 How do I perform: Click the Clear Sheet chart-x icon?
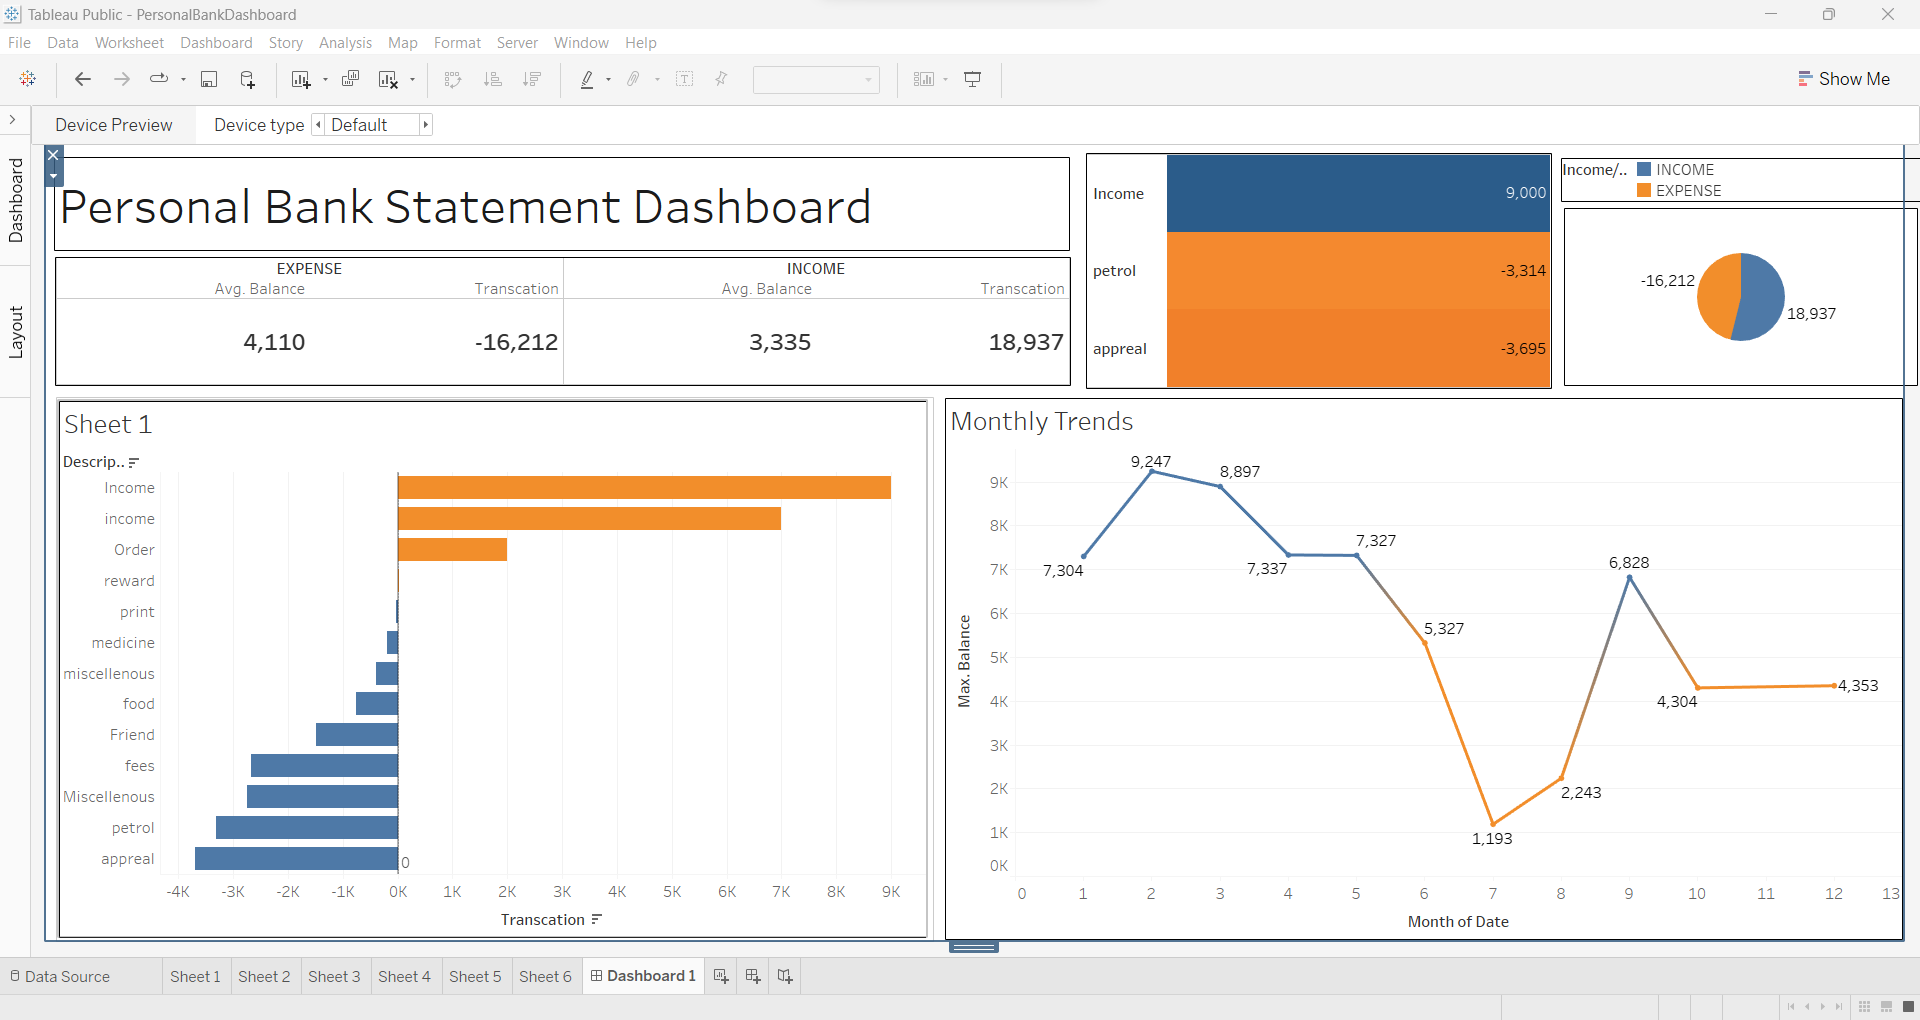click(x=388, y=79)
